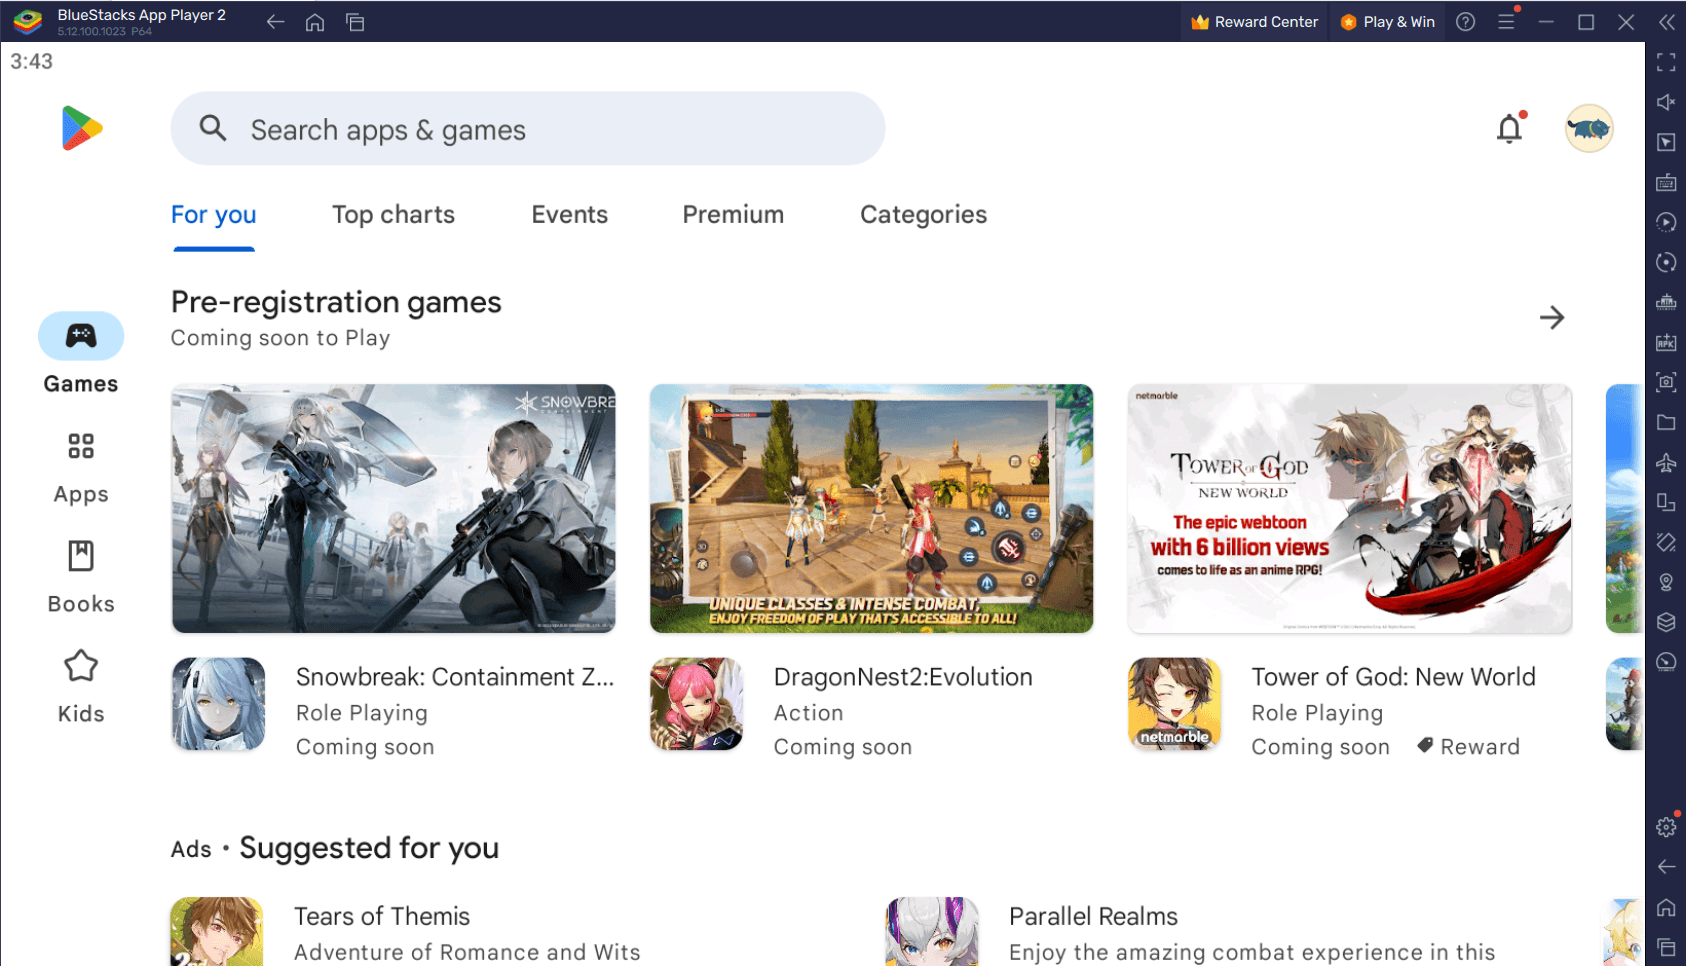
Task: Open DragonNest2 gameplay banner
Action: click(872, 509)
